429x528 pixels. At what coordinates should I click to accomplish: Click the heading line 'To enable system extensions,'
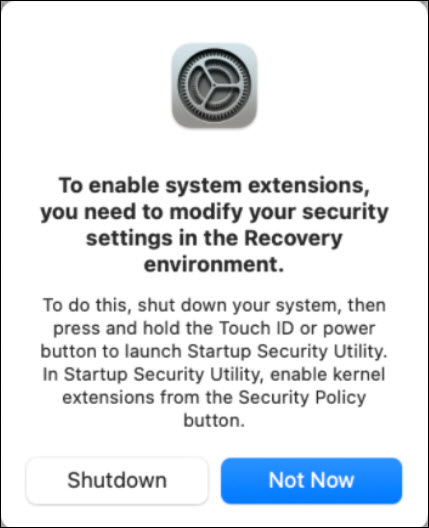214,186
